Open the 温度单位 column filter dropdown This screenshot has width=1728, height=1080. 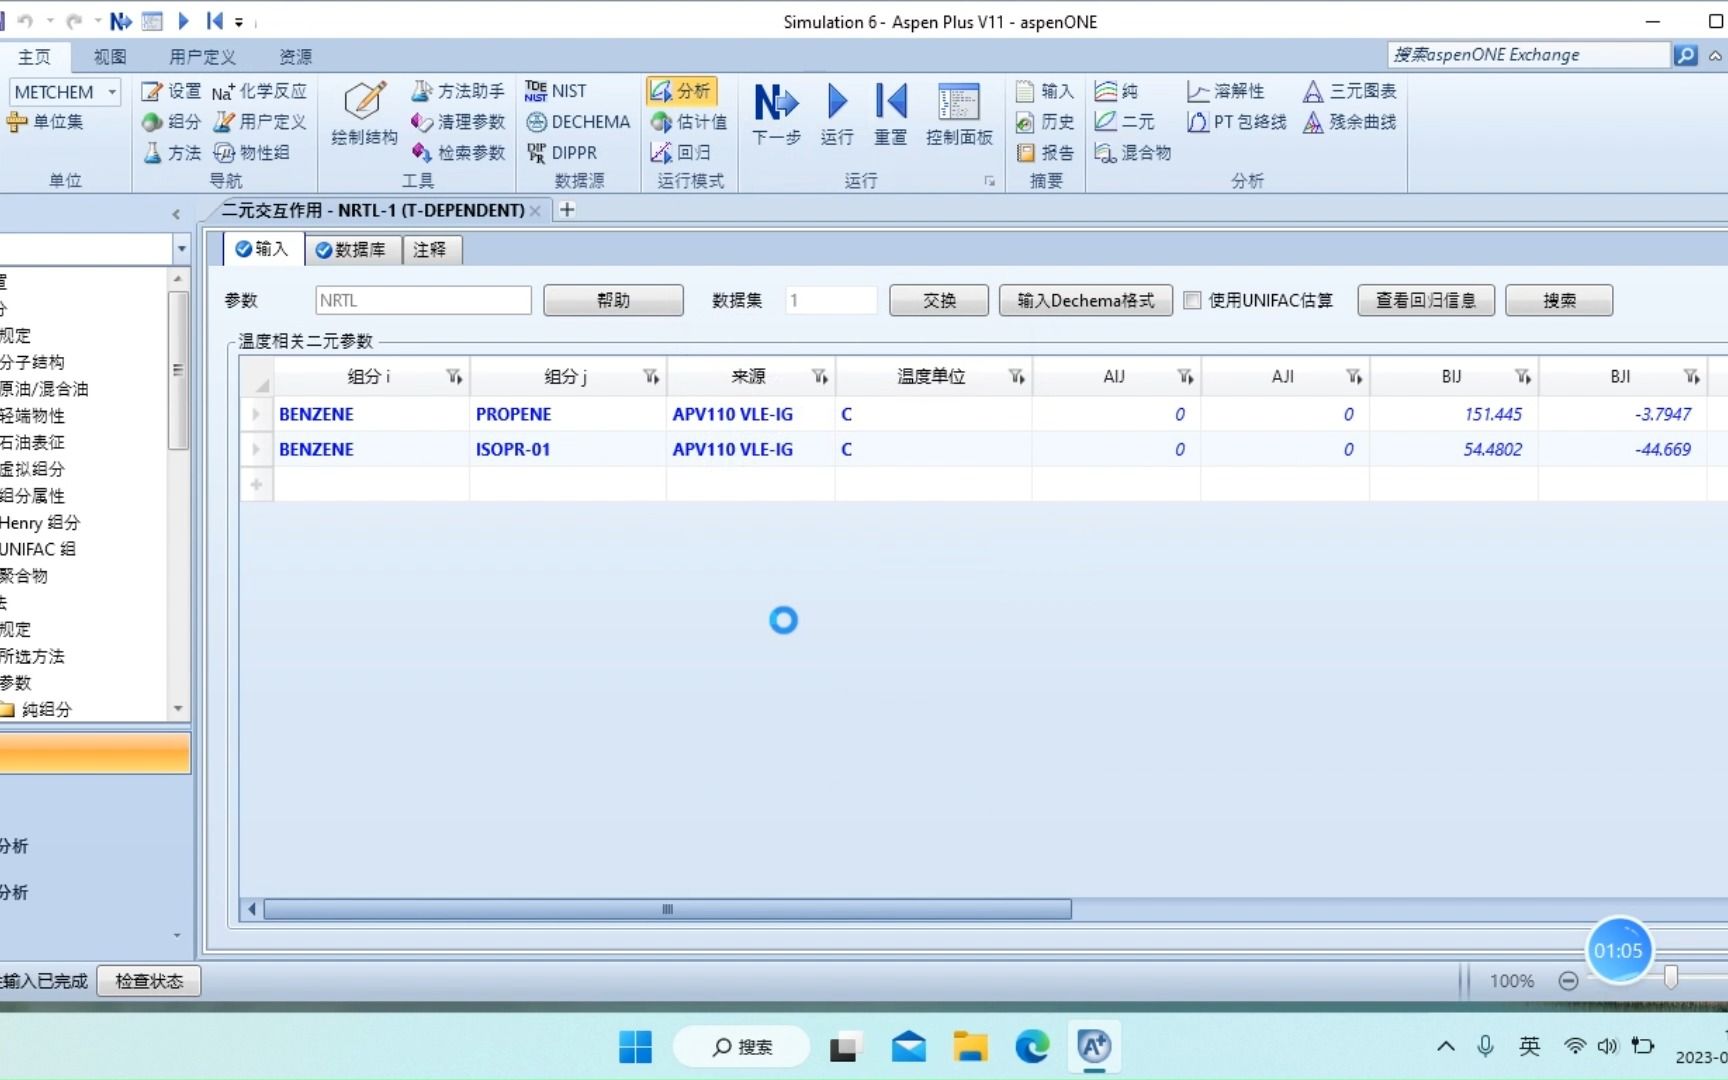click(1017, 376)
